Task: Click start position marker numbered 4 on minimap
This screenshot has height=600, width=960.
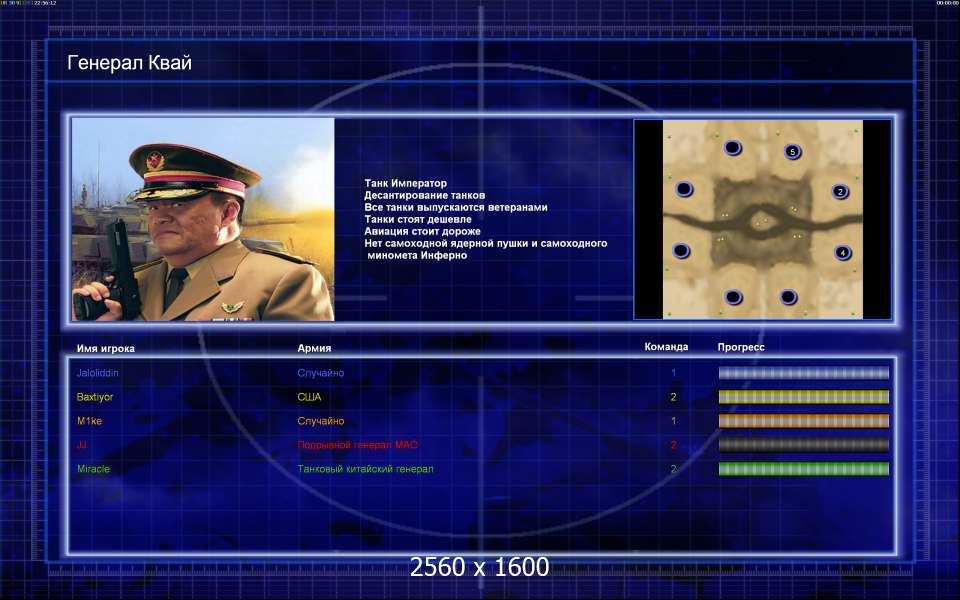Action: 842,252
